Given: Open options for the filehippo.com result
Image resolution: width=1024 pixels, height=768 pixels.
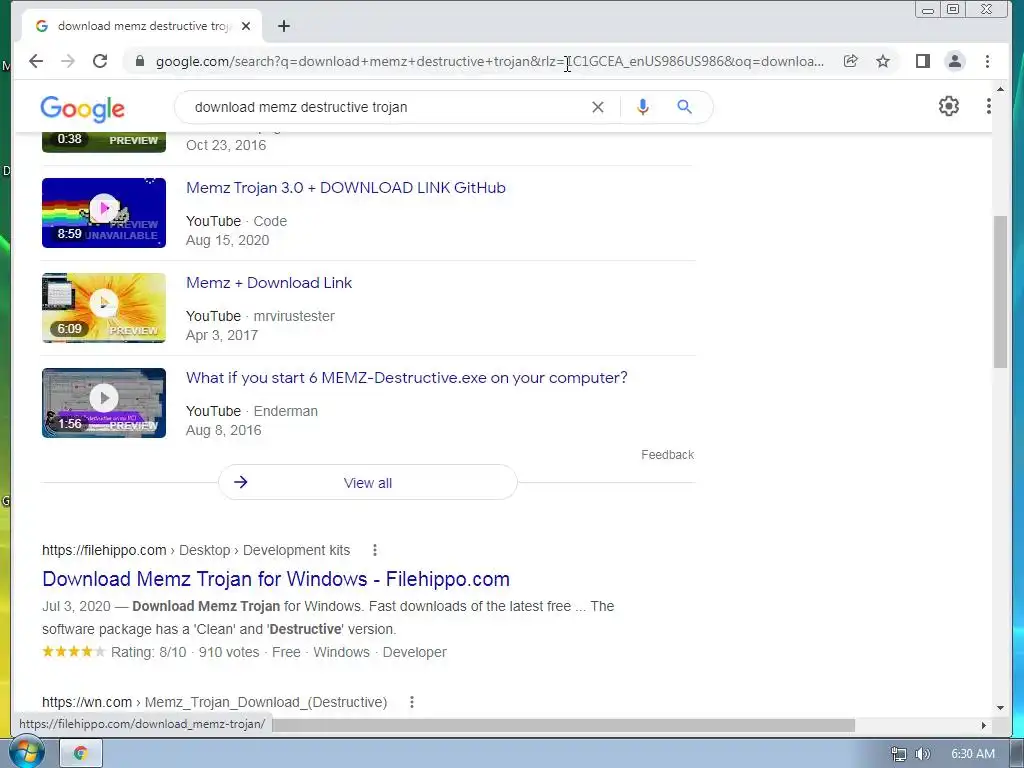Looking at the screenshot, I should coord(375,551).
